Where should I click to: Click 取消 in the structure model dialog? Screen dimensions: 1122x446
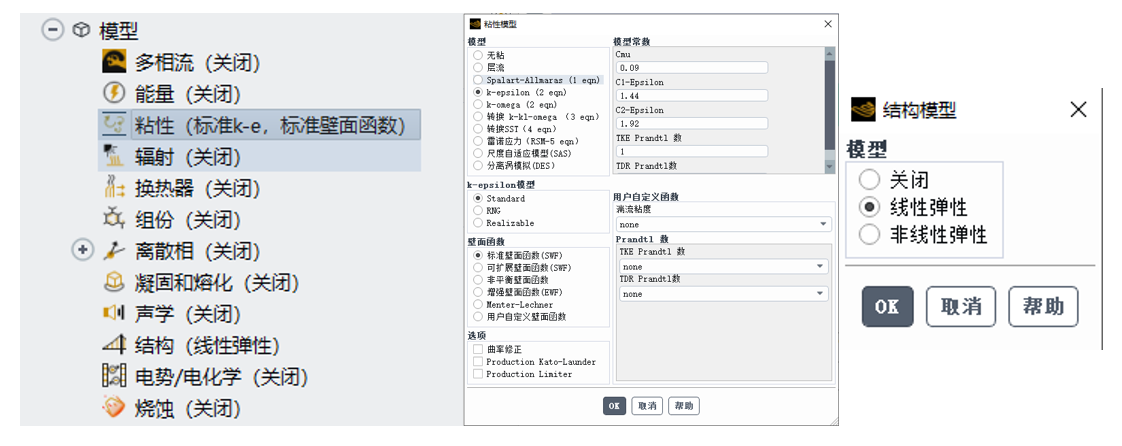pos(960,307)
